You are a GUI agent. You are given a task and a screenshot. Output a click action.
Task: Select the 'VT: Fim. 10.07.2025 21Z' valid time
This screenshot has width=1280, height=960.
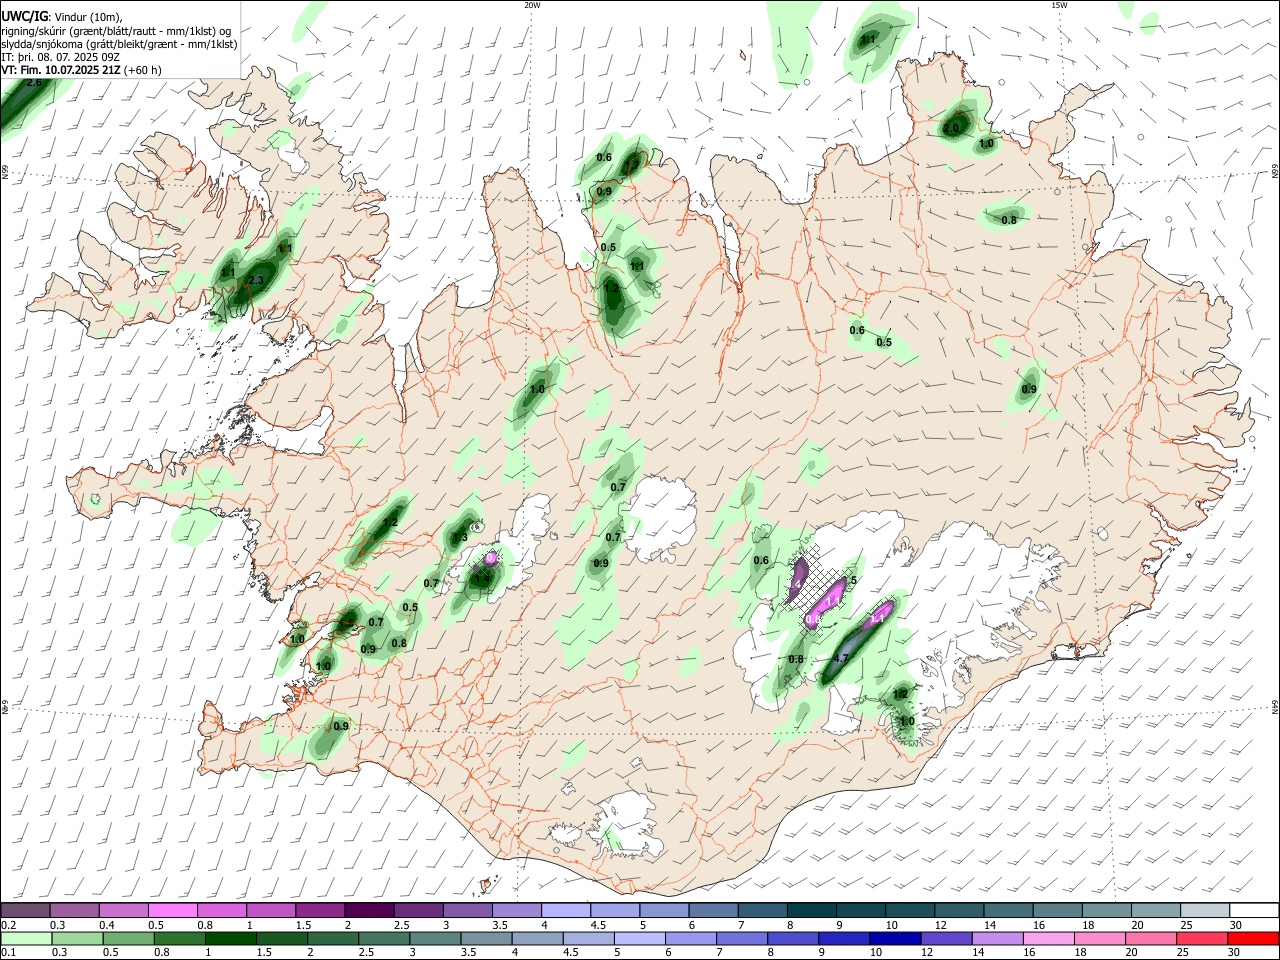click(61, 70)
